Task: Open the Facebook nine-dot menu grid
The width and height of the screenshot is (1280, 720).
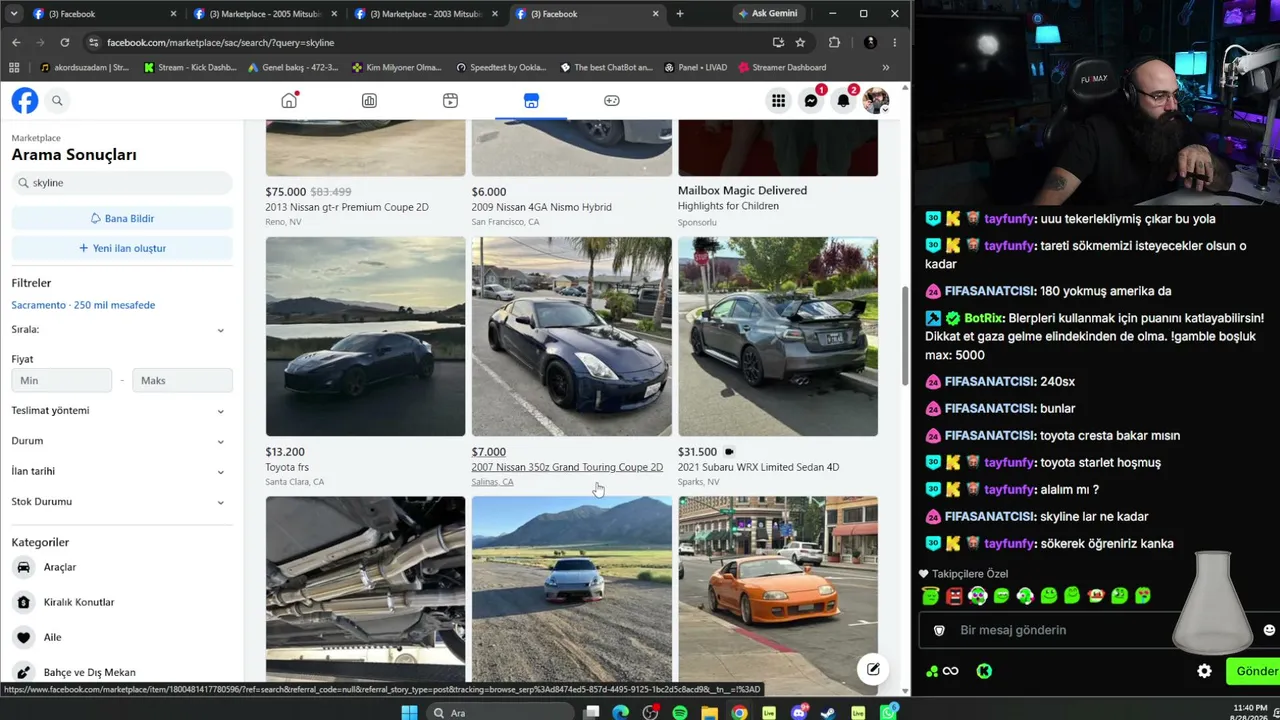Action: pos(778,100)
